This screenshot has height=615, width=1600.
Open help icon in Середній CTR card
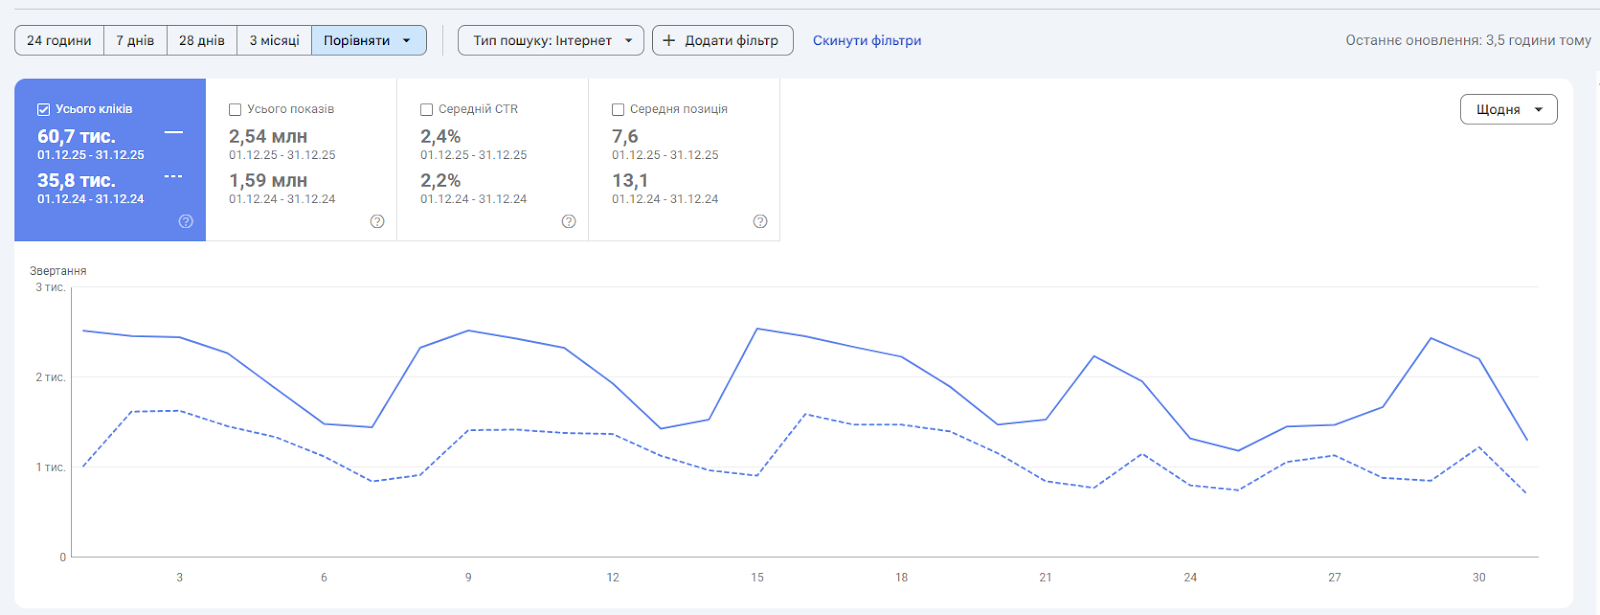(569, 221)
